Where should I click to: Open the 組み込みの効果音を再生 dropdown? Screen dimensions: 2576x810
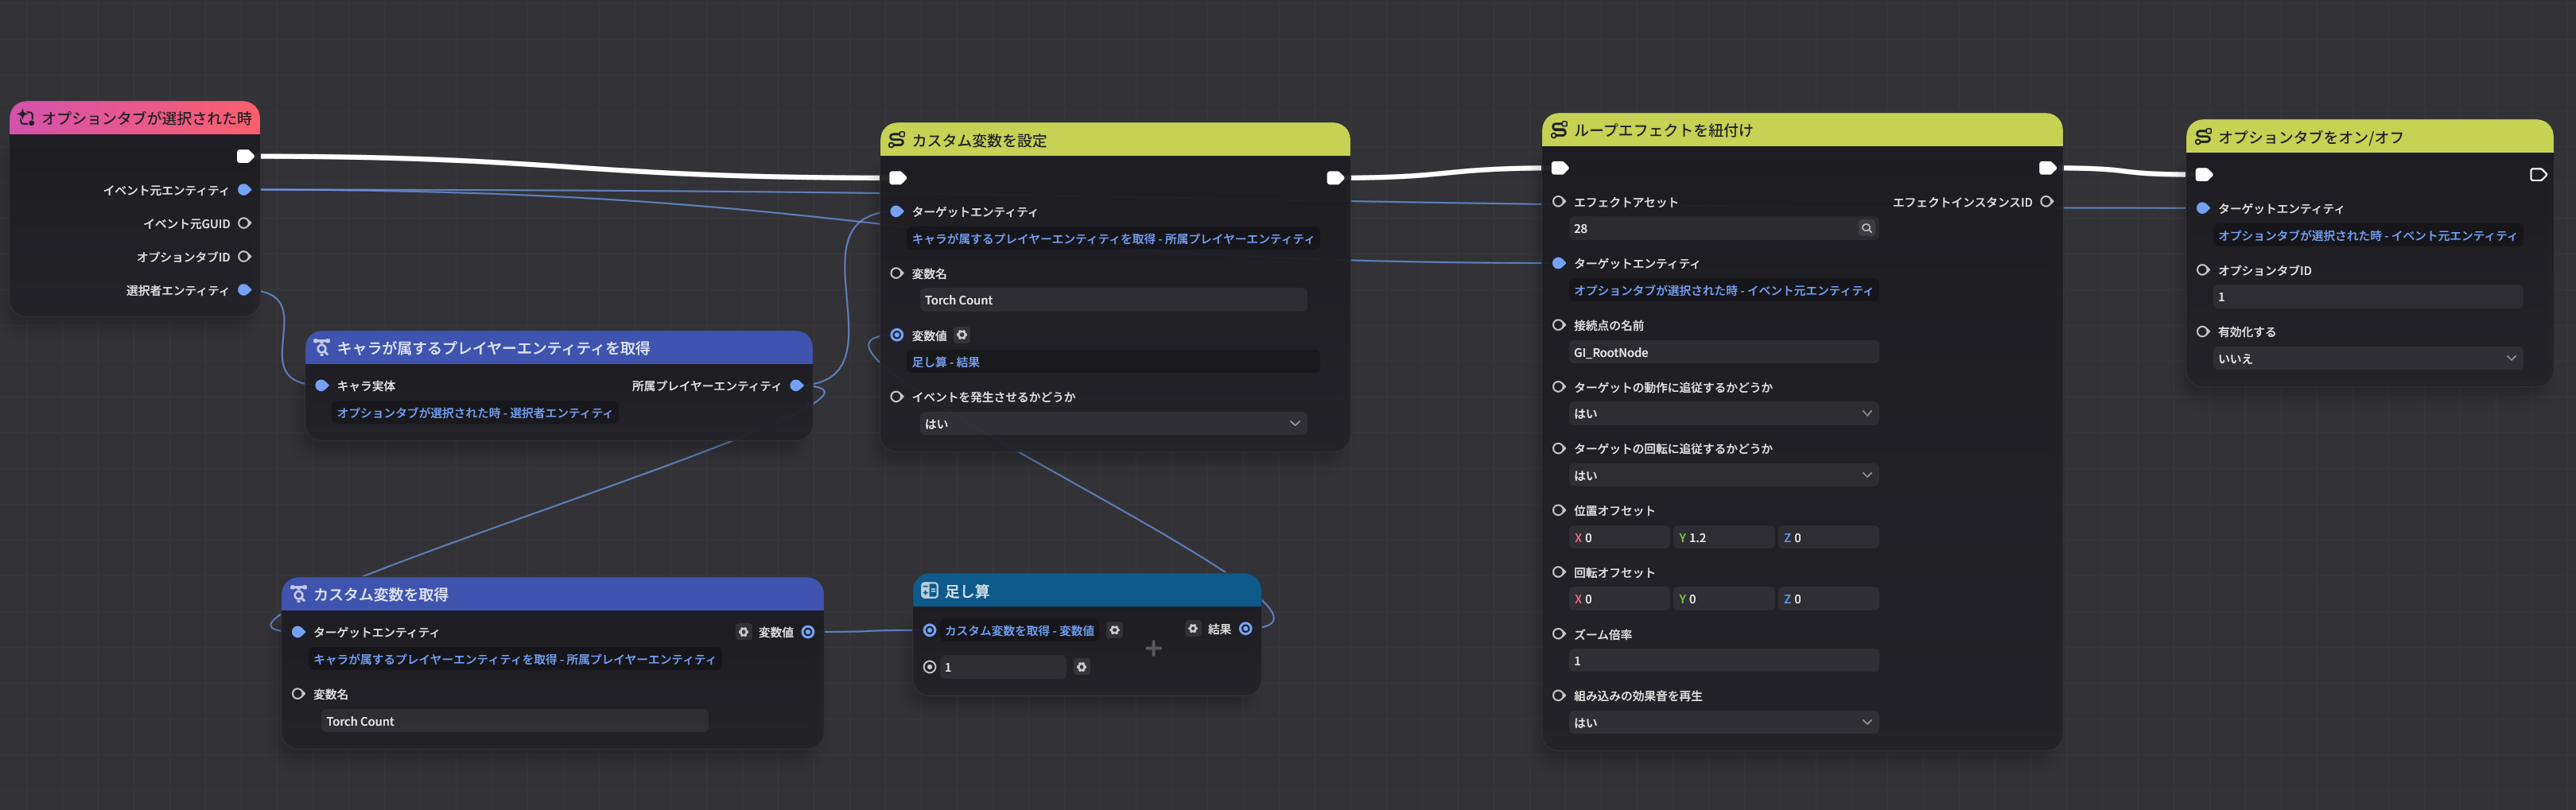1720,722
